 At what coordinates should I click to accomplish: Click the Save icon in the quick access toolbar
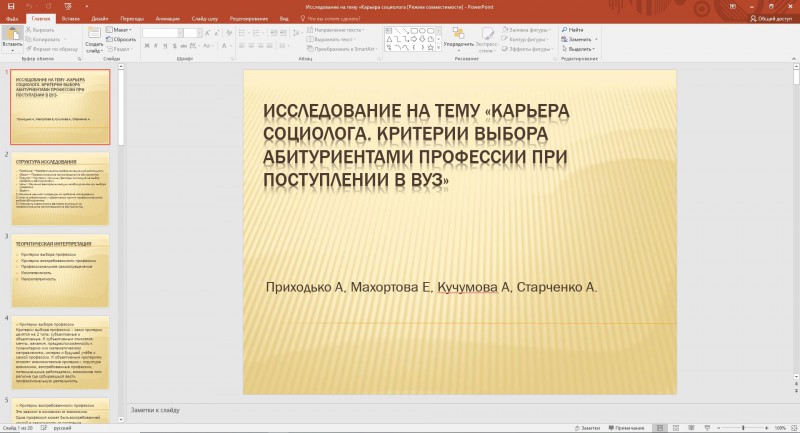point(11,7)
